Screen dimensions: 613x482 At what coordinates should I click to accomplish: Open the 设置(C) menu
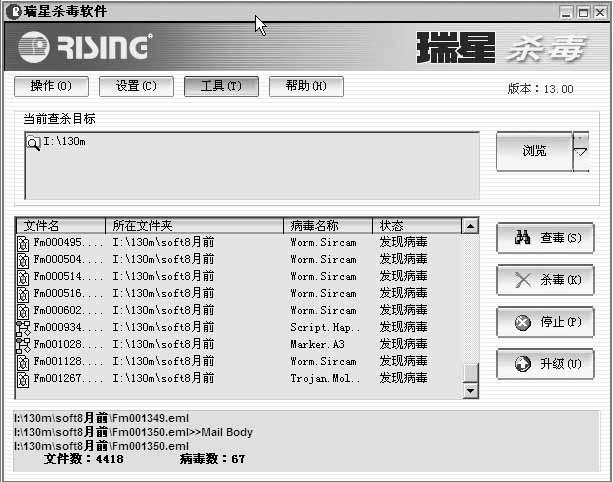pyautogui.click(x=136, y=86)
